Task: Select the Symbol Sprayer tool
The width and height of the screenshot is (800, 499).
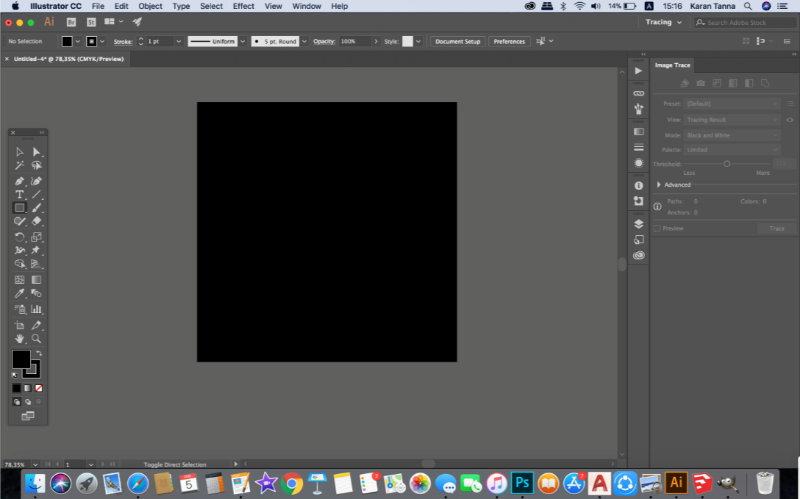Action: click(19, 309)
